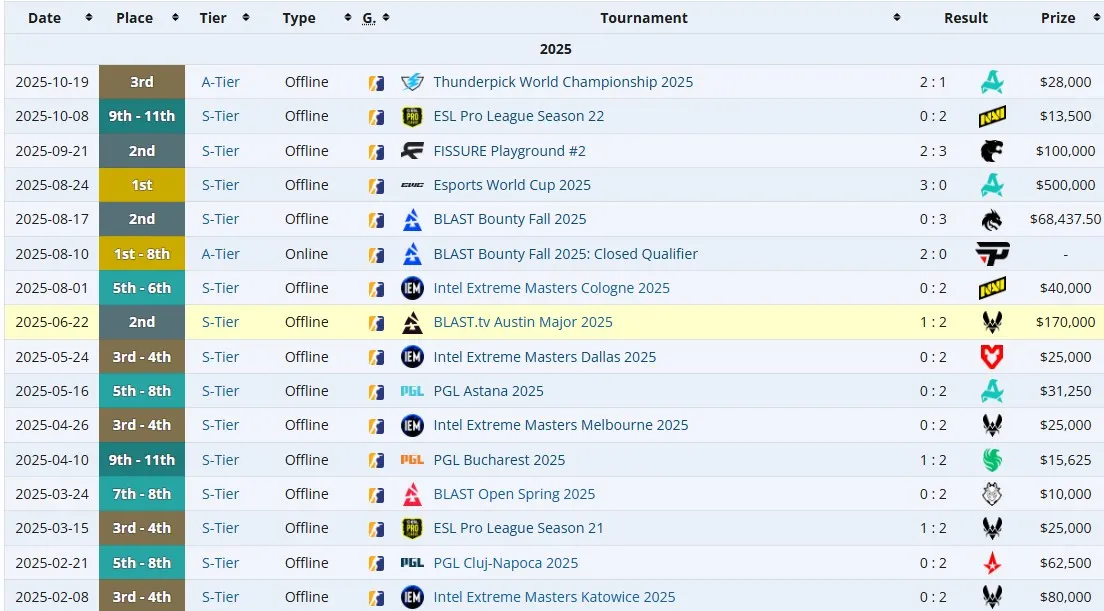Click paiN logo in Closed Qualifier row
The width and height of the screenshot is (1104, 611).
[992, 254]
